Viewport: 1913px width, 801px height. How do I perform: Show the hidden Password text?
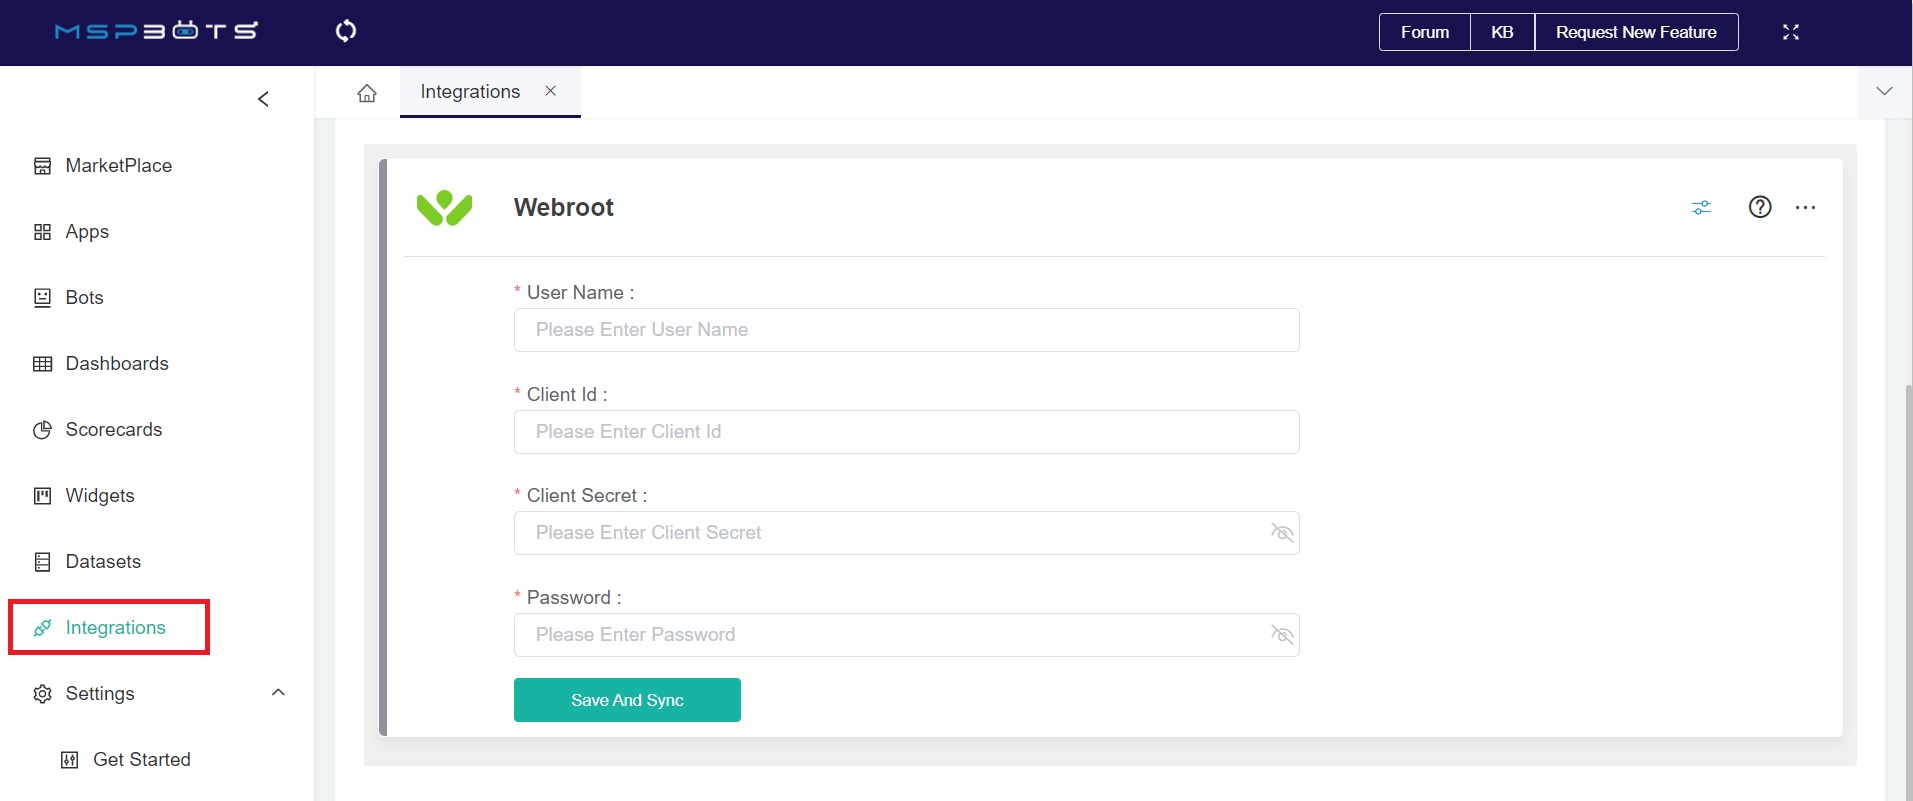[1281, 635]
